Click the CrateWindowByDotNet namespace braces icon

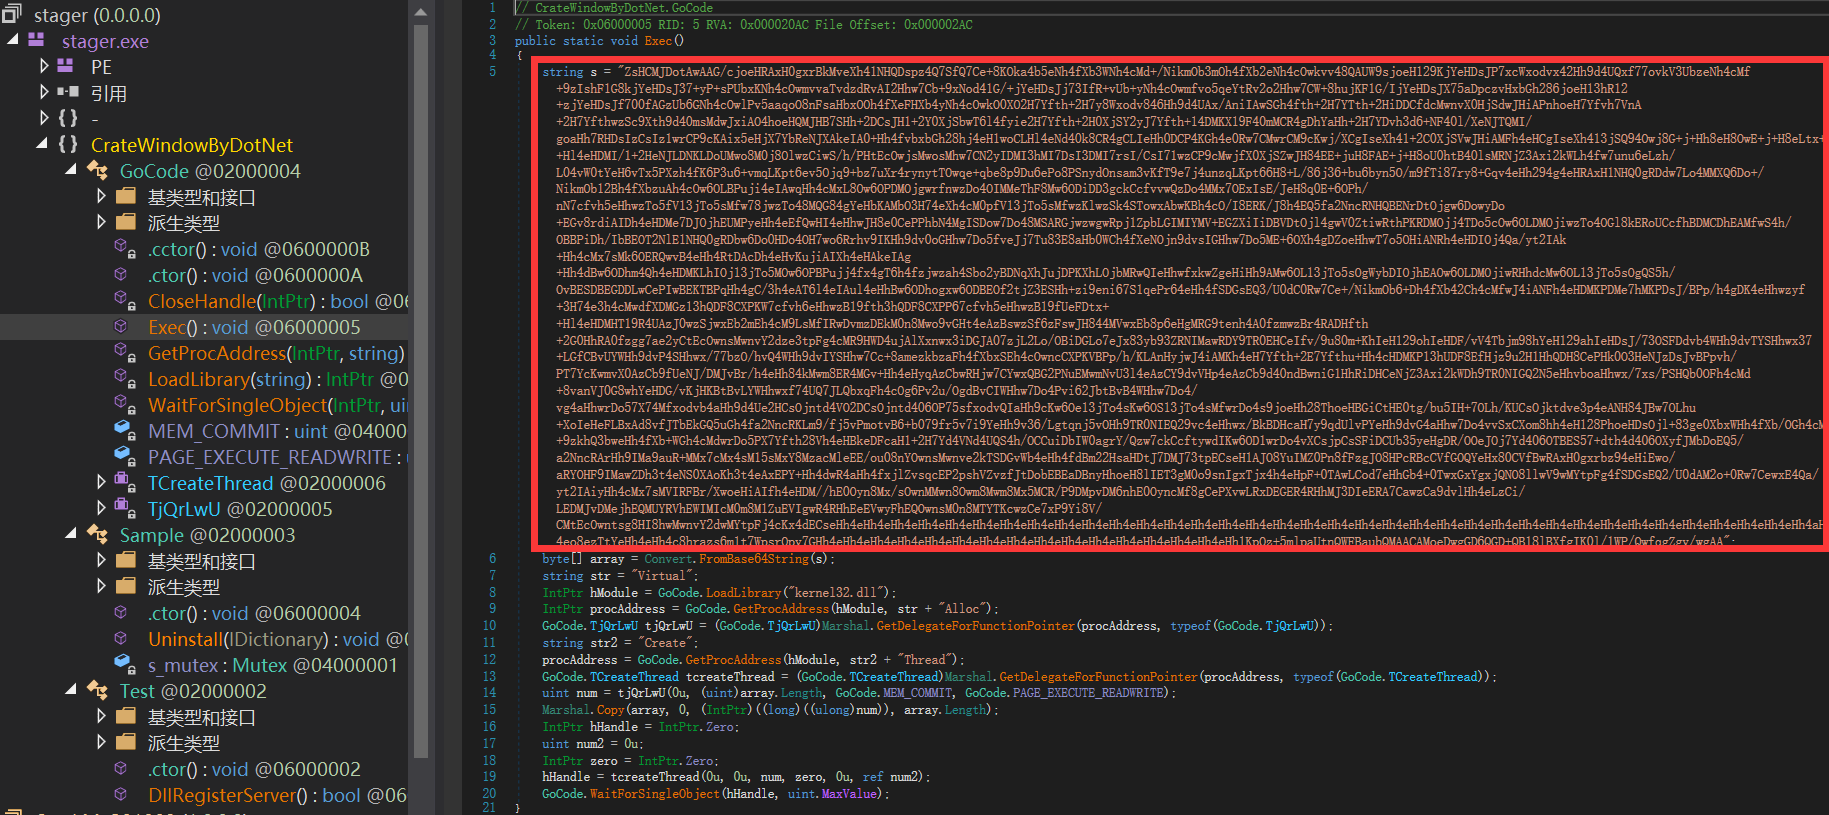[67, 144]
